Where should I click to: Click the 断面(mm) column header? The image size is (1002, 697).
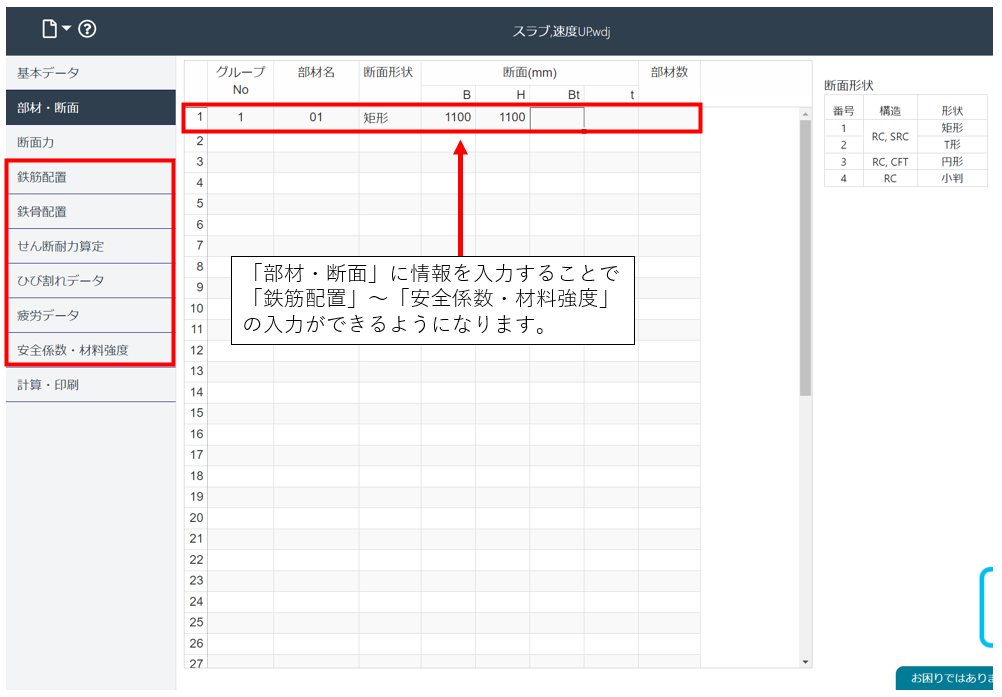530,73
